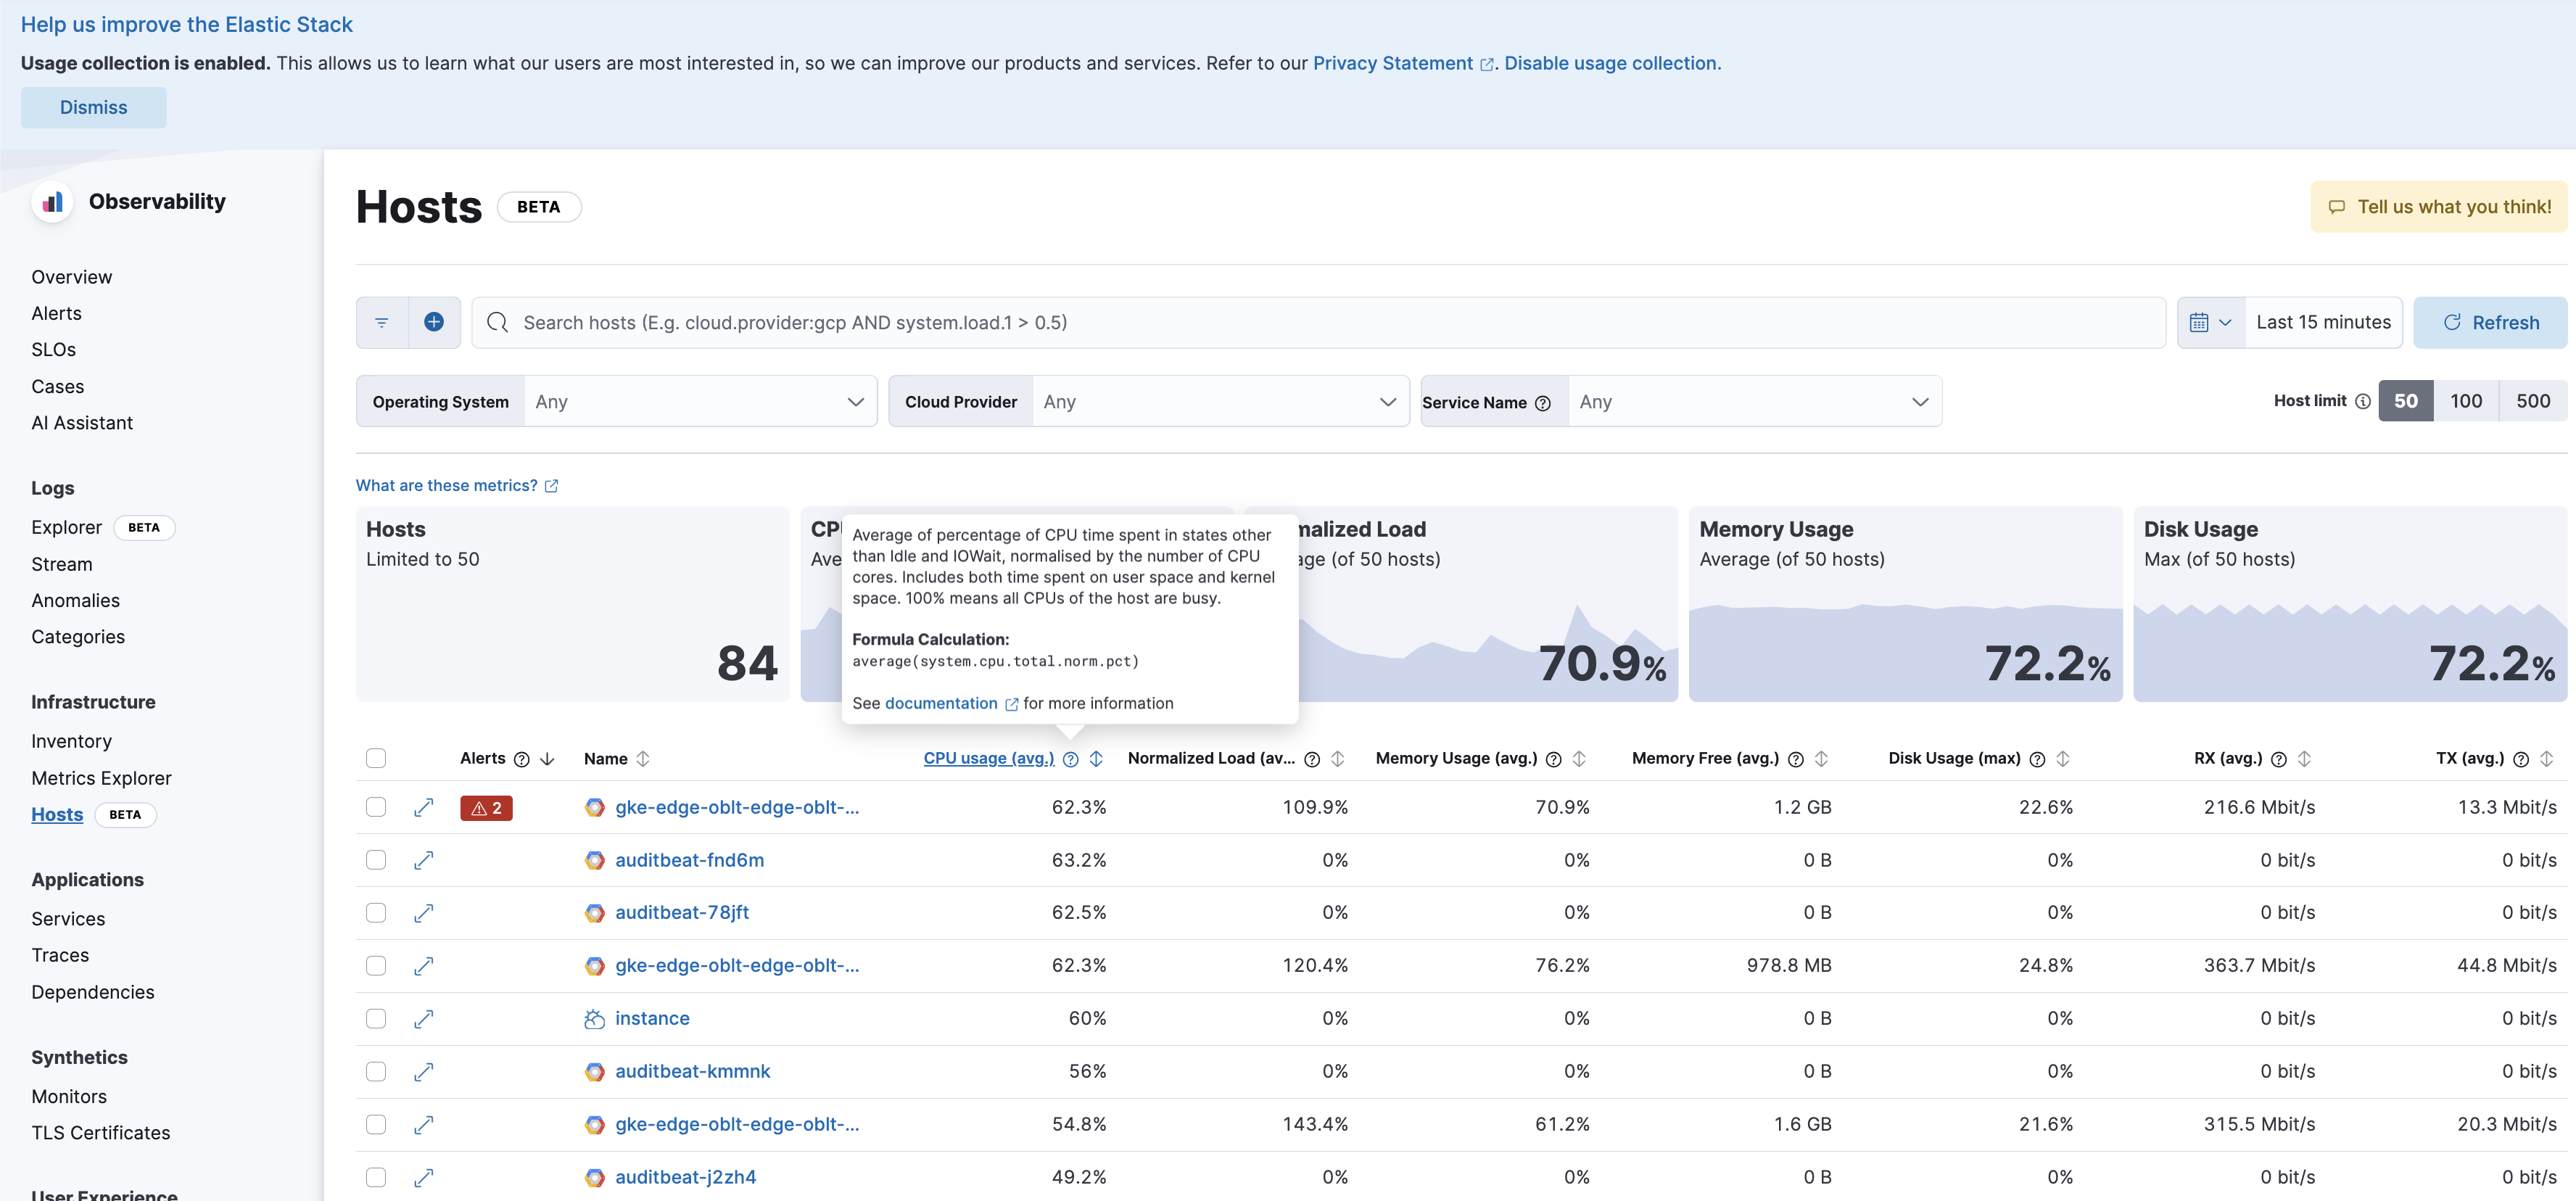
Task: Select checkbox for instance row
Action: (x=376, y=1019)
